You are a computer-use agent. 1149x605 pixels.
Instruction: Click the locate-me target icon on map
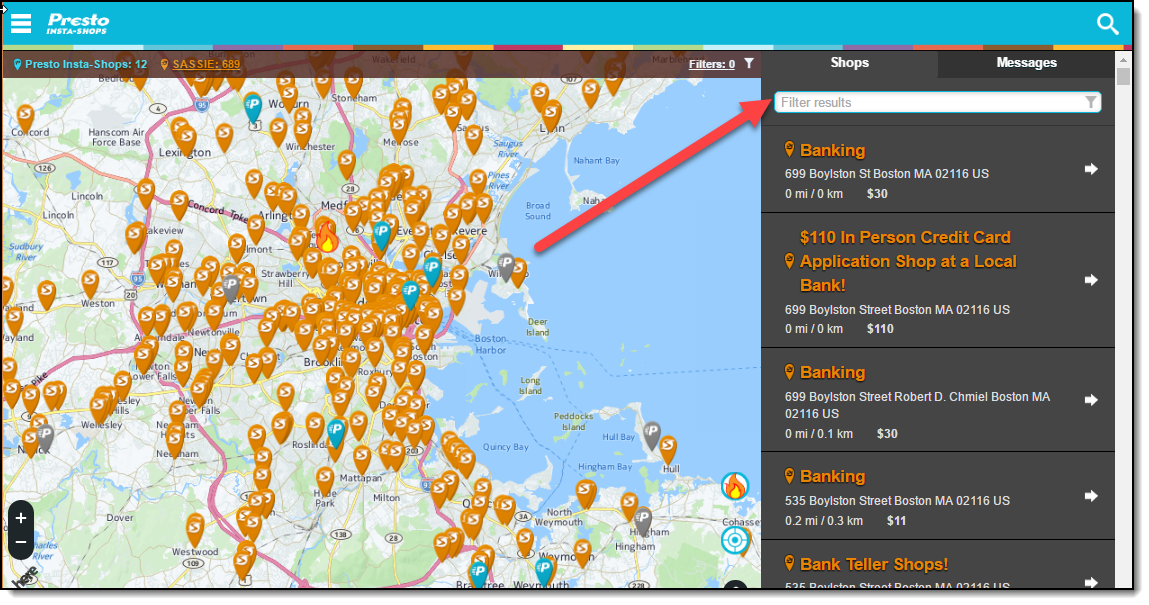(735, 541)
